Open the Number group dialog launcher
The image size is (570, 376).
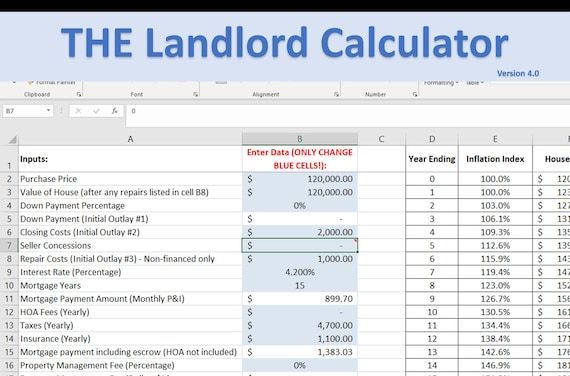pyautogui.click(x=415, y=94)
